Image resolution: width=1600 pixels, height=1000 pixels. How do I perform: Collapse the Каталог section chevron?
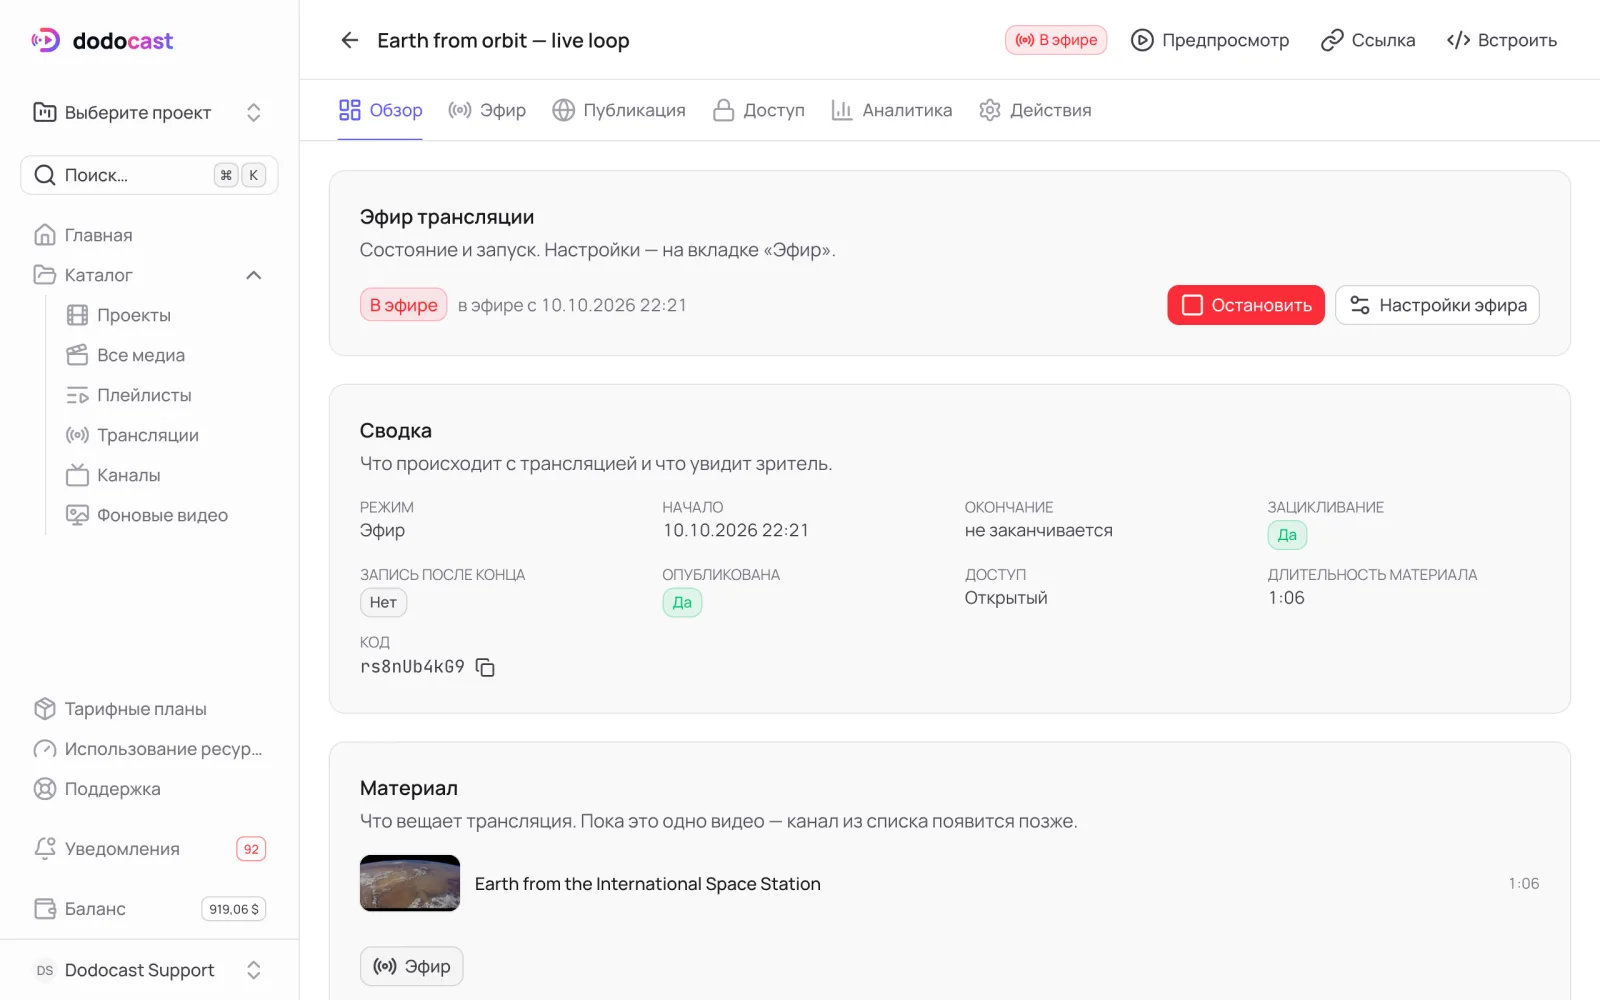(254, 275)
